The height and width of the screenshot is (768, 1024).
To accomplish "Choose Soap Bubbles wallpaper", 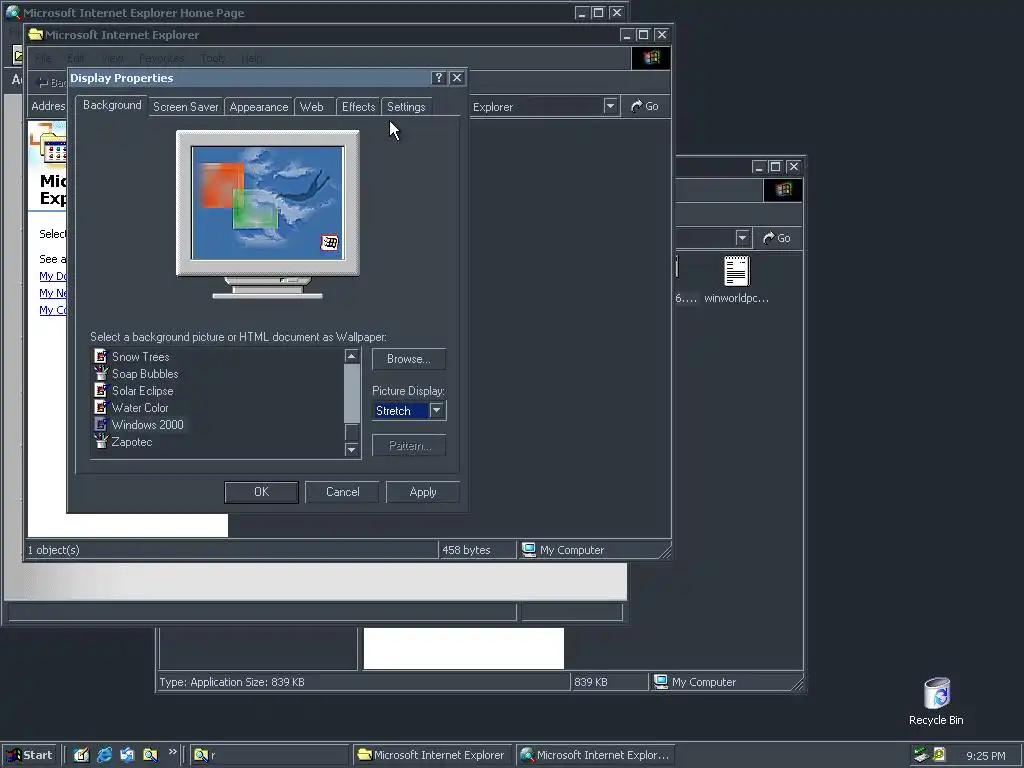I will 145,374.
